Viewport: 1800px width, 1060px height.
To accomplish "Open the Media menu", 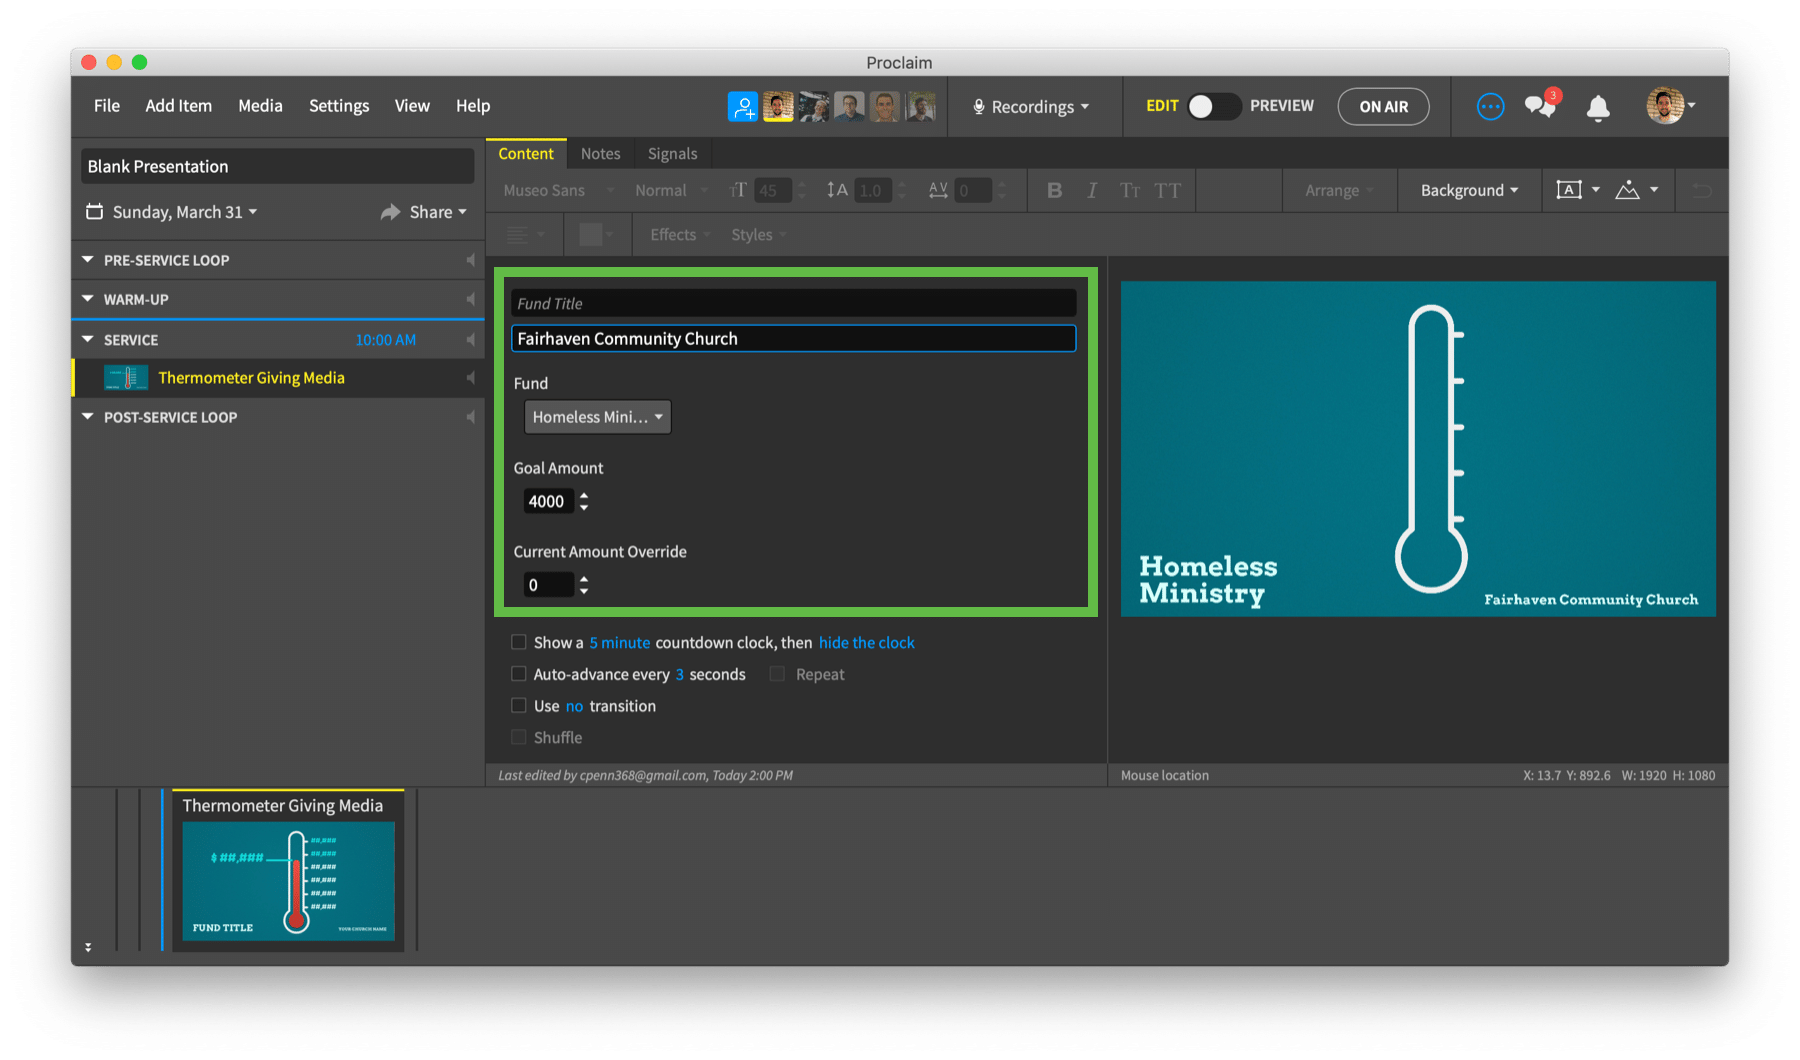I will pyautogui.click(x=260, y=106).
